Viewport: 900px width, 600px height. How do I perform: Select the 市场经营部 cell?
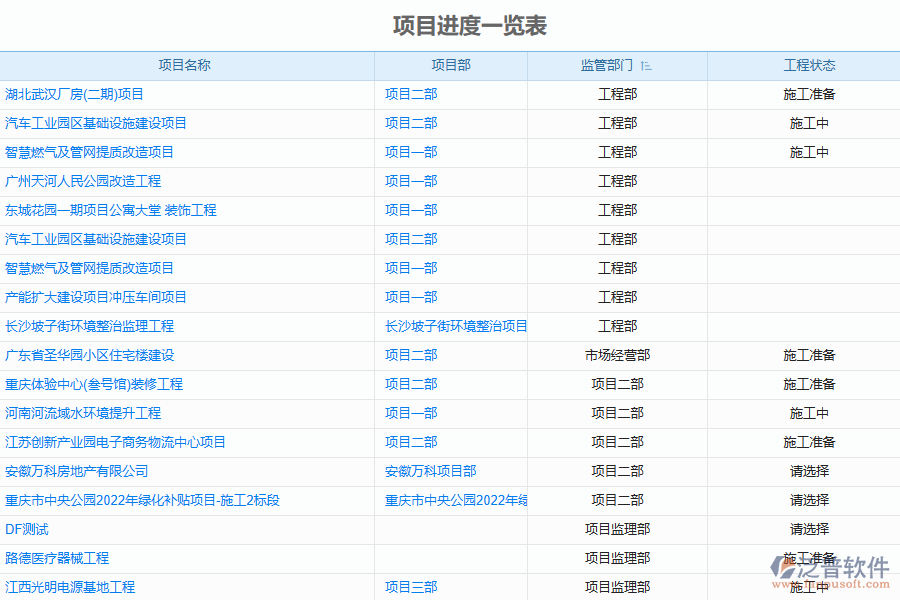coord(617,356)
